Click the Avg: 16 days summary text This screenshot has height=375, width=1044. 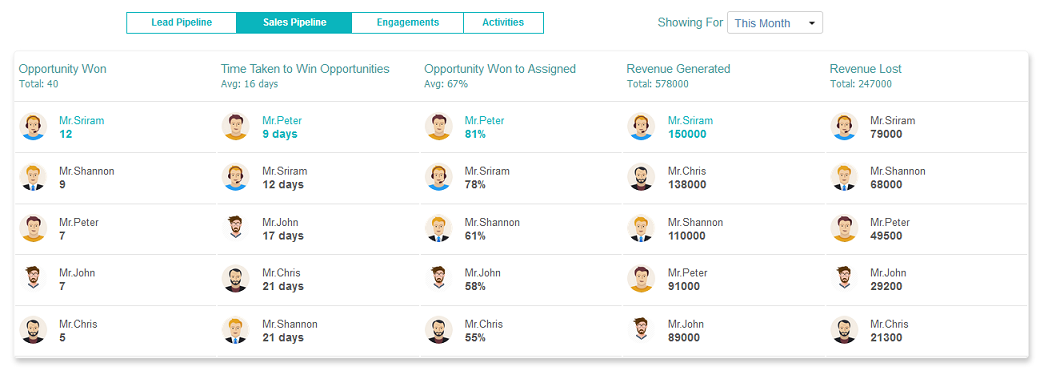[x=249, y=84]
